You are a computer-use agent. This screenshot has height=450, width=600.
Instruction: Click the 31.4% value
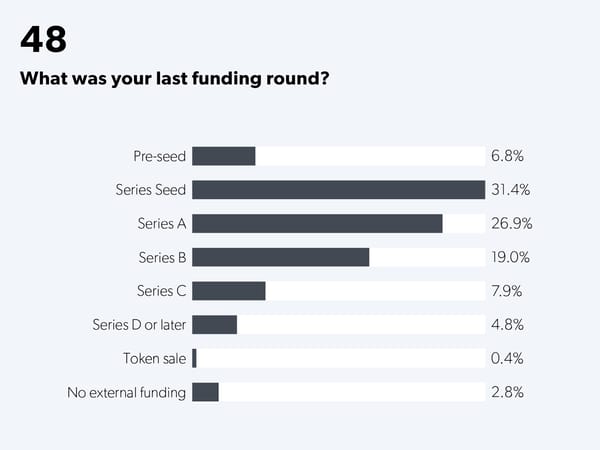tap(511, 190)
